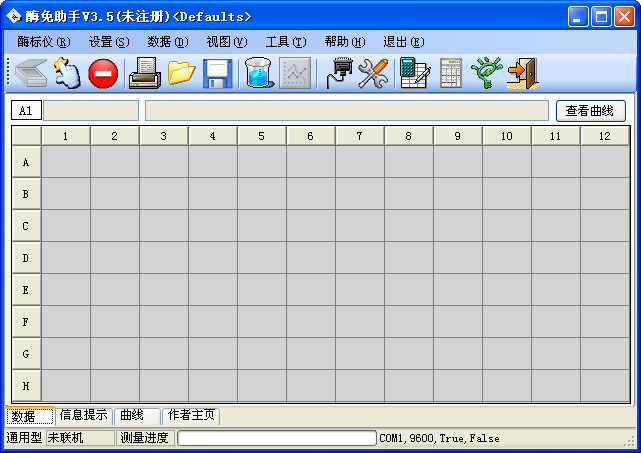This screenshot has height=453, width=641.
Task: Save data with floppy disk icon
Action: click(x=218, y=73)
